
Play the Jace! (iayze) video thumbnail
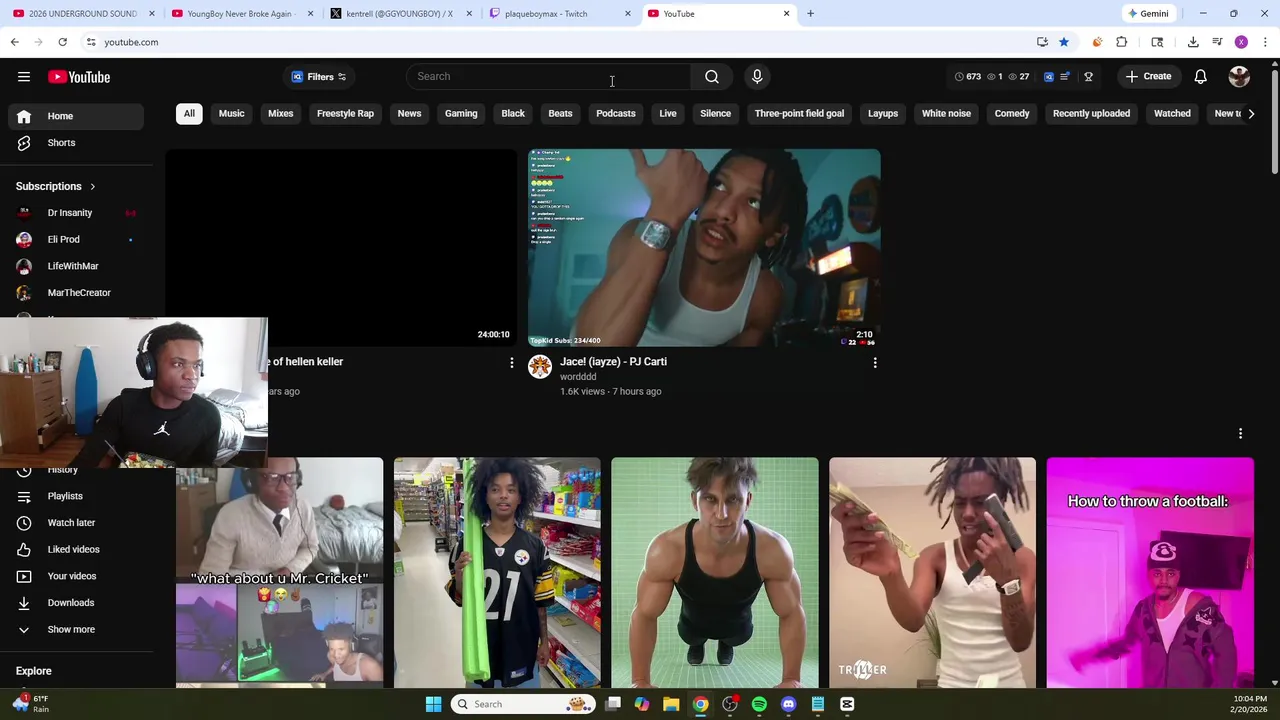[704, 248]
